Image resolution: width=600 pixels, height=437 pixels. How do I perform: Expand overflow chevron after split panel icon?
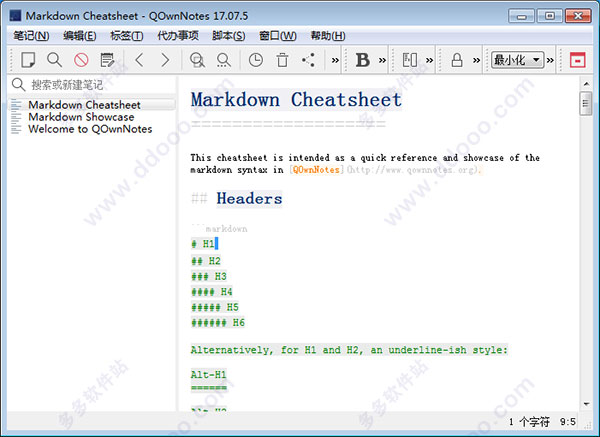click(x=429, y=60)
